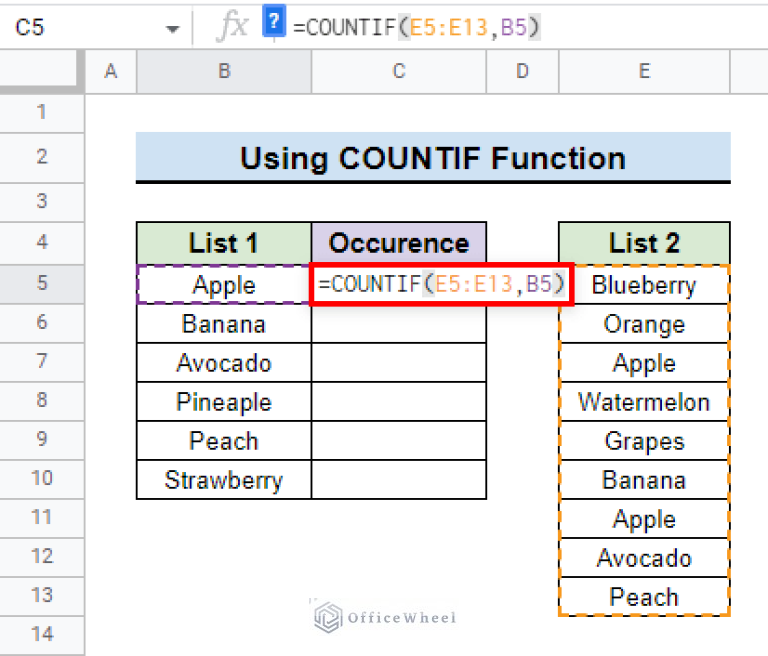Click the 'Peach' cell in List 1
This screenshot has width=768, height=656.
click(x=224, y=441)
